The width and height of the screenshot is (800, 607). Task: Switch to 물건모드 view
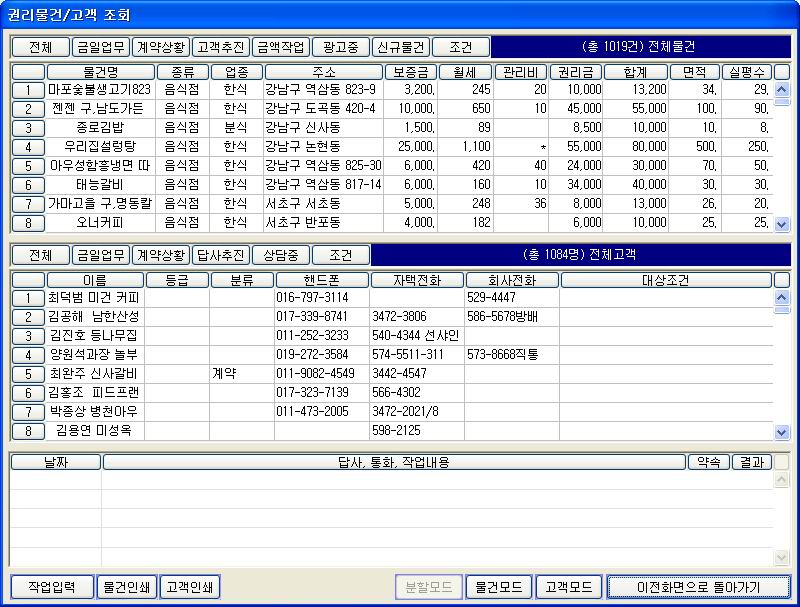pos(498,587)
